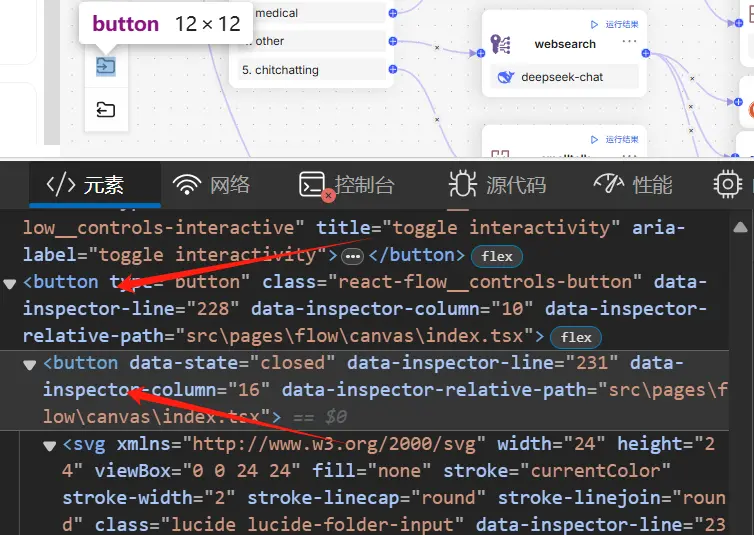Click the deepseek whale logo icon
This screenshot has height=535, width=754.
[x=505, y=77]
